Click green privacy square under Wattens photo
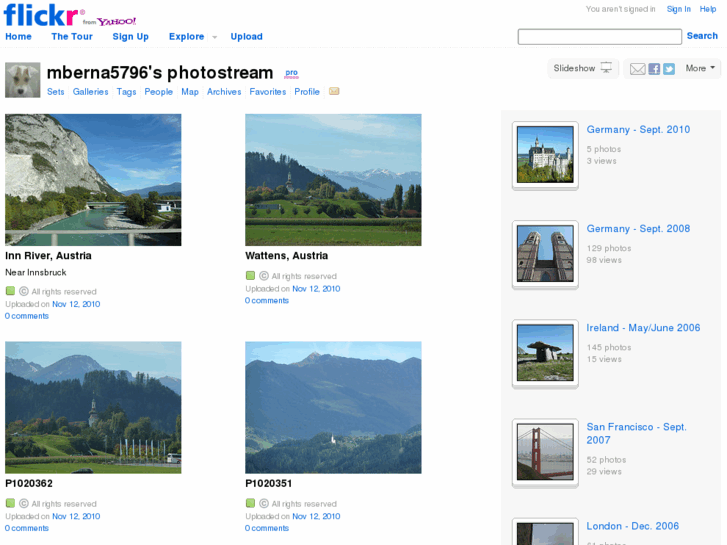 250,276
